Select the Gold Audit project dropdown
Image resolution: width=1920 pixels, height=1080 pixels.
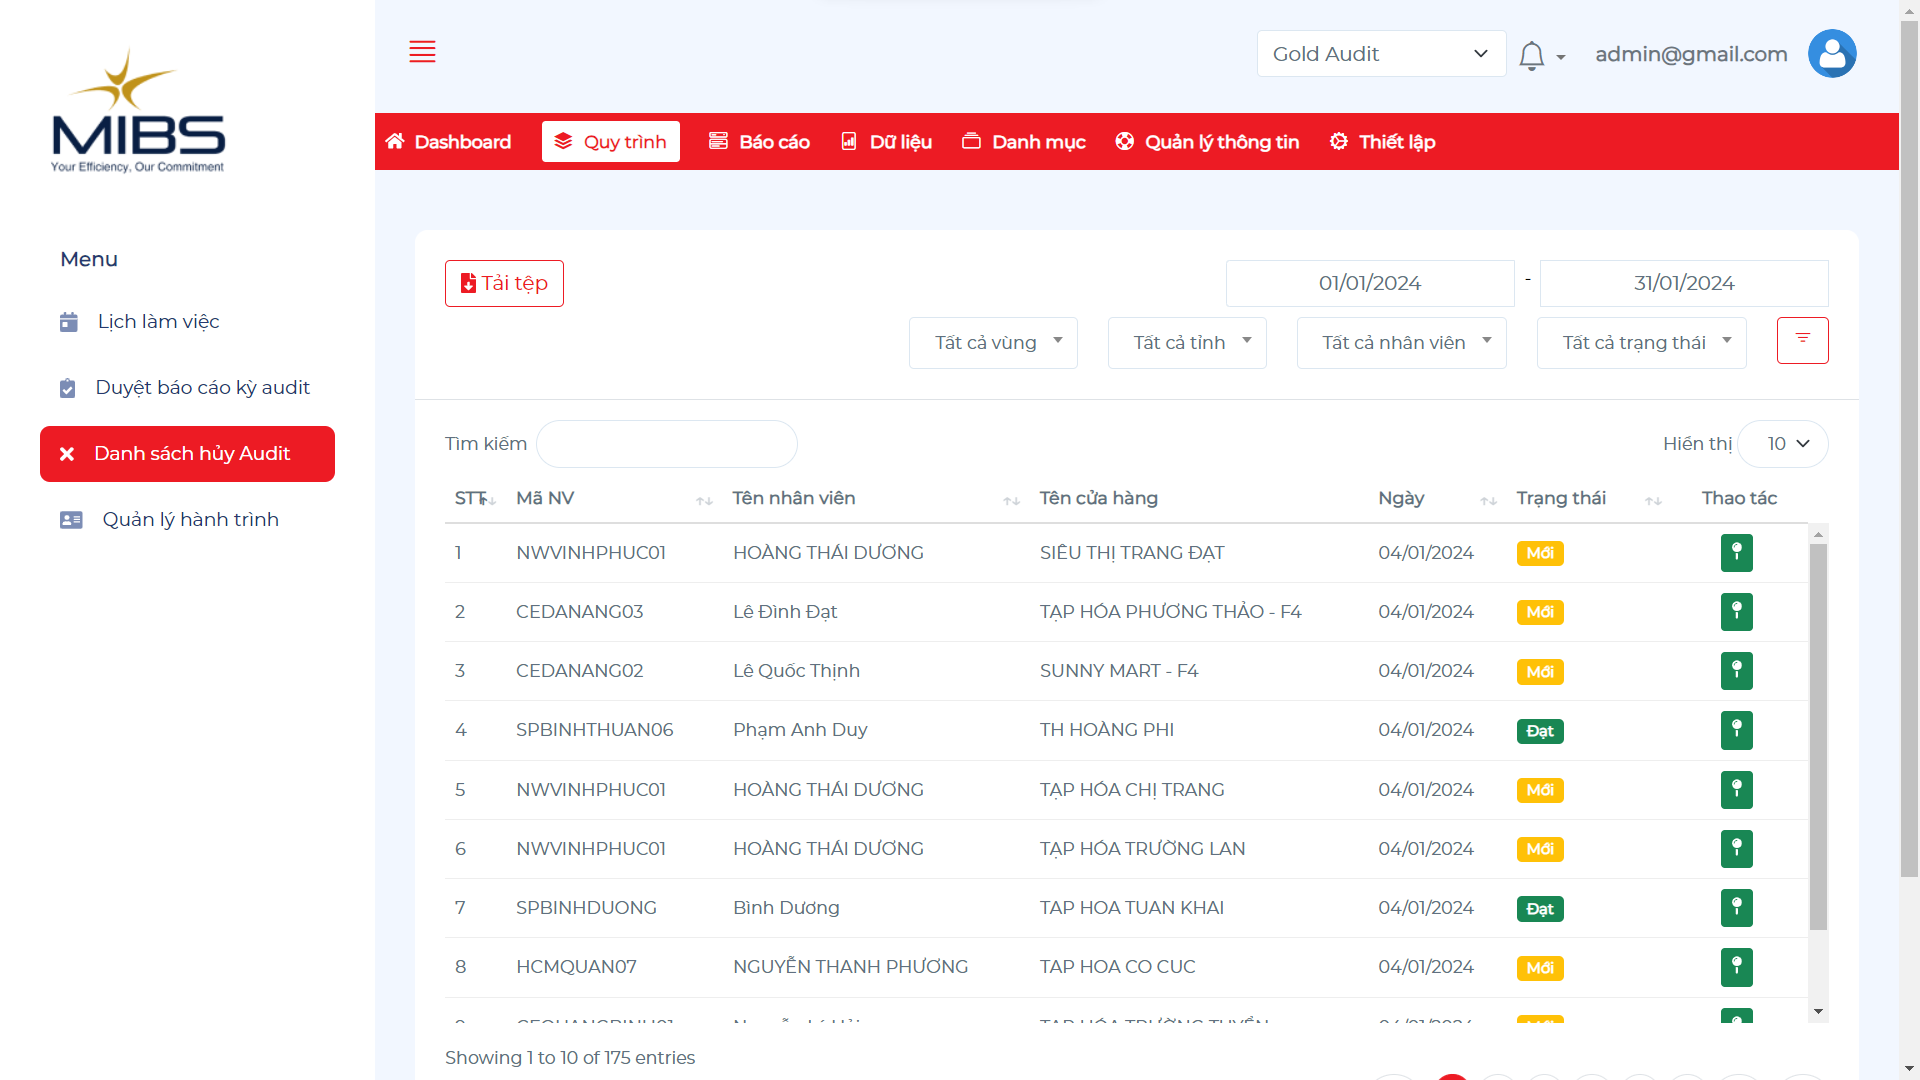1381,54
